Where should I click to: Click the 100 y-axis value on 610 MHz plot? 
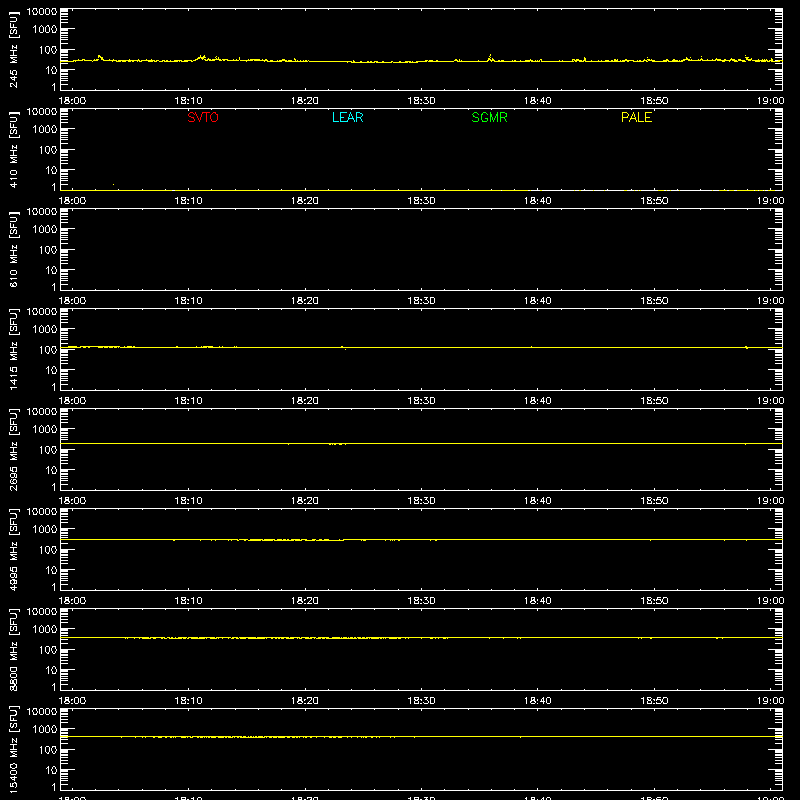(48, 250)
